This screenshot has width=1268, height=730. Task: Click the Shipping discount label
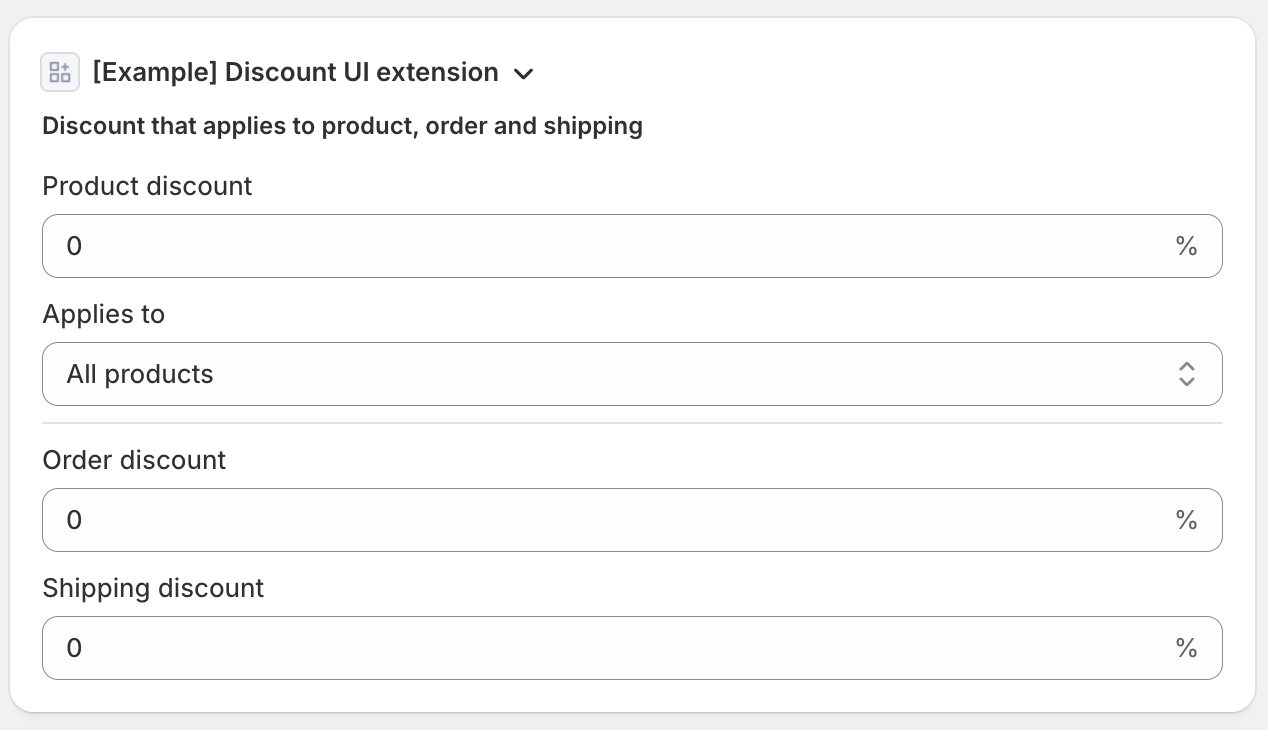pos(153,588)
